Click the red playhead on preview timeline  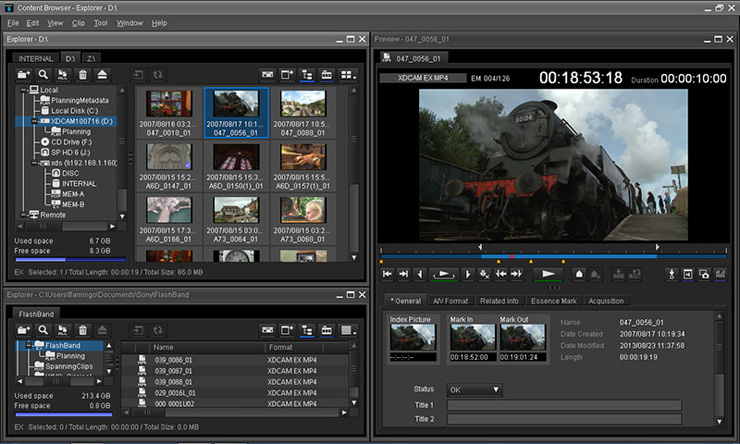click(x=513, y=256)
